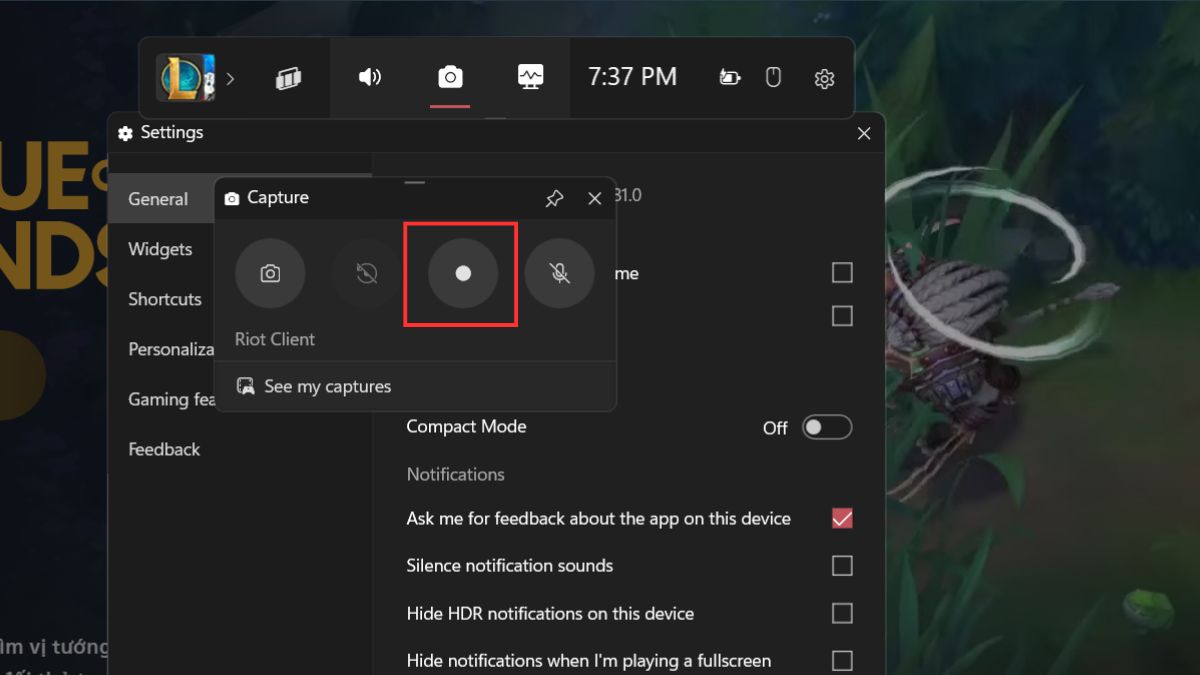
Task: Open the Performance monitor widget icon
Action: (530, 77)
